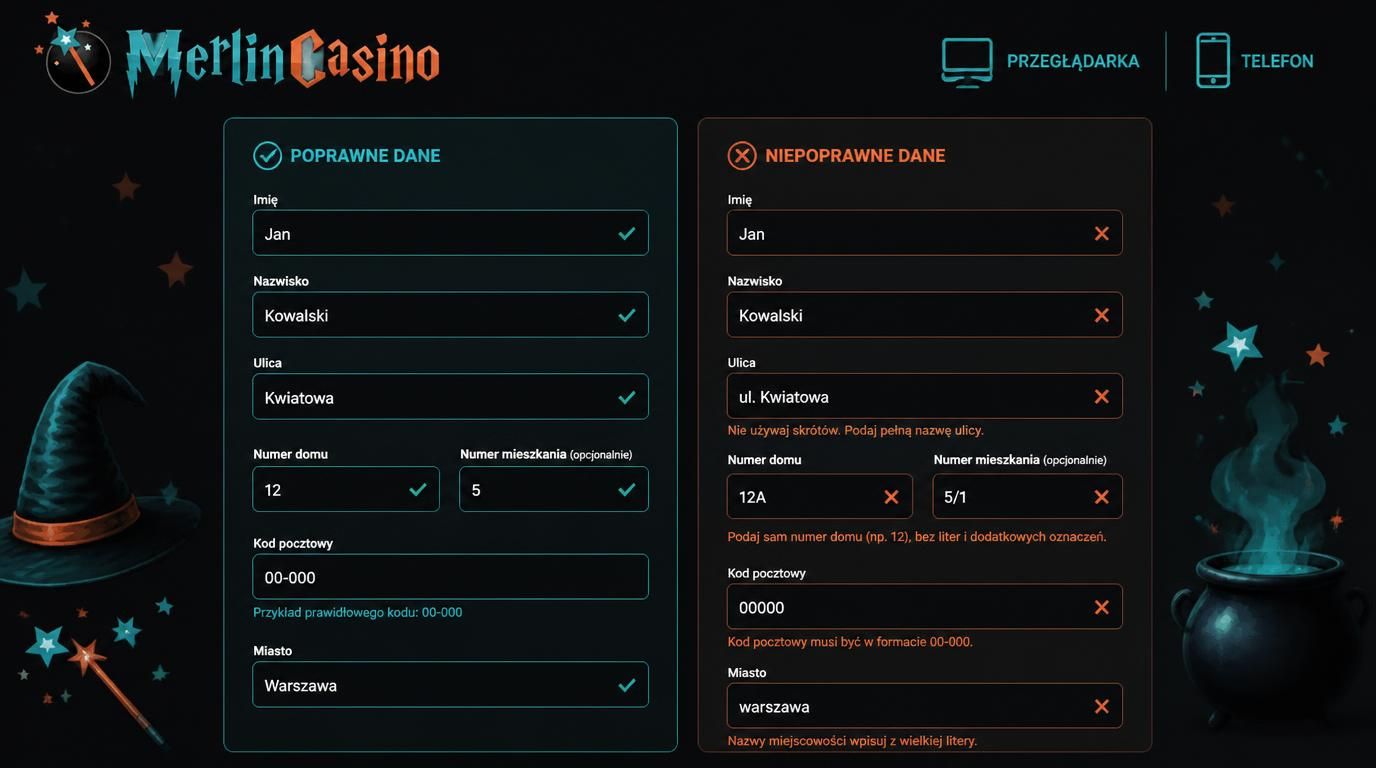The height and width of the screenshot is (768, 1376).
Task: Click the Imię field with green checkmark
Action: click(450, 233)
